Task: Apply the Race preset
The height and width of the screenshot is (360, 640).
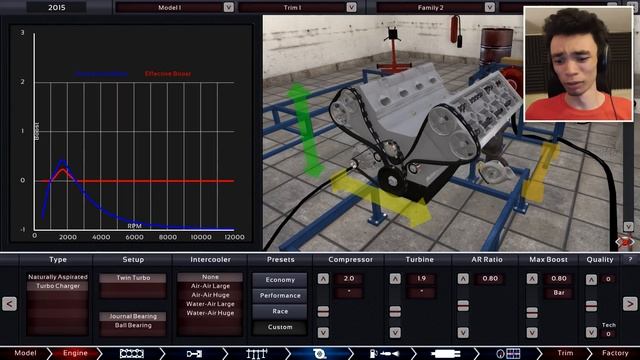Action: pyautogui.click(x=280, y=311)
